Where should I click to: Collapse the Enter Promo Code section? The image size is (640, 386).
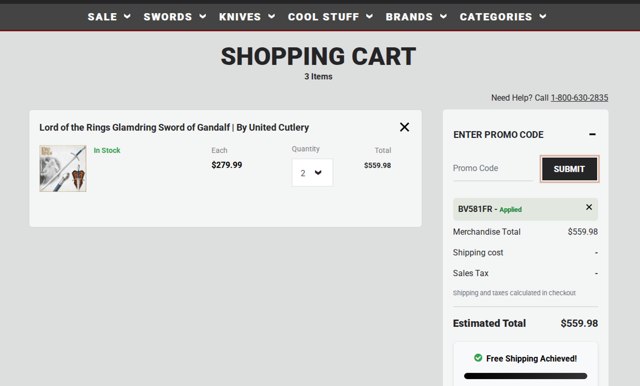coord(592,134)
